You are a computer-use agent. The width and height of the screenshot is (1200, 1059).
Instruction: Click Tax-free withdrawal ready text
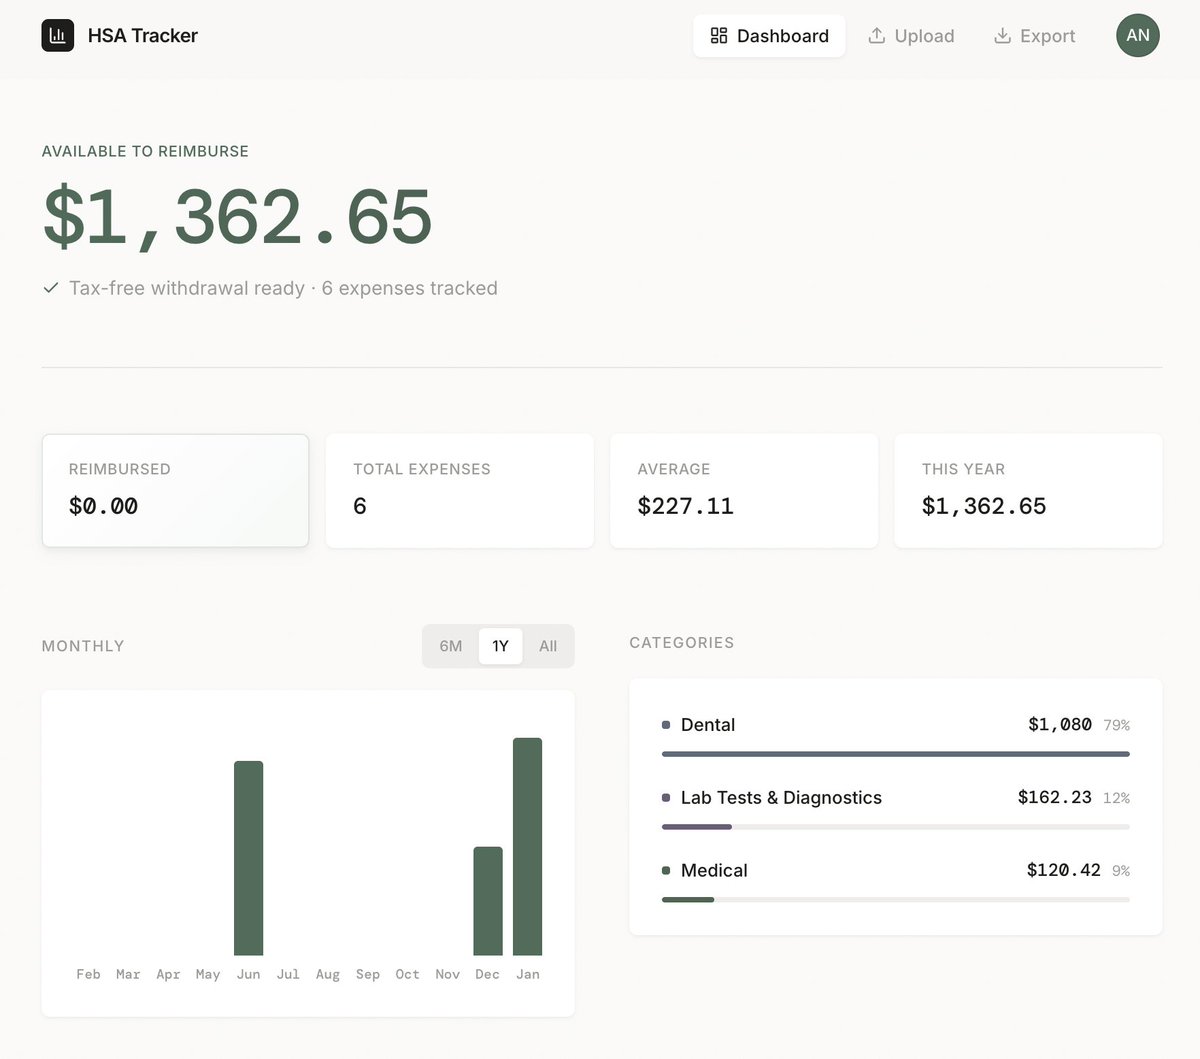[187, 288]
